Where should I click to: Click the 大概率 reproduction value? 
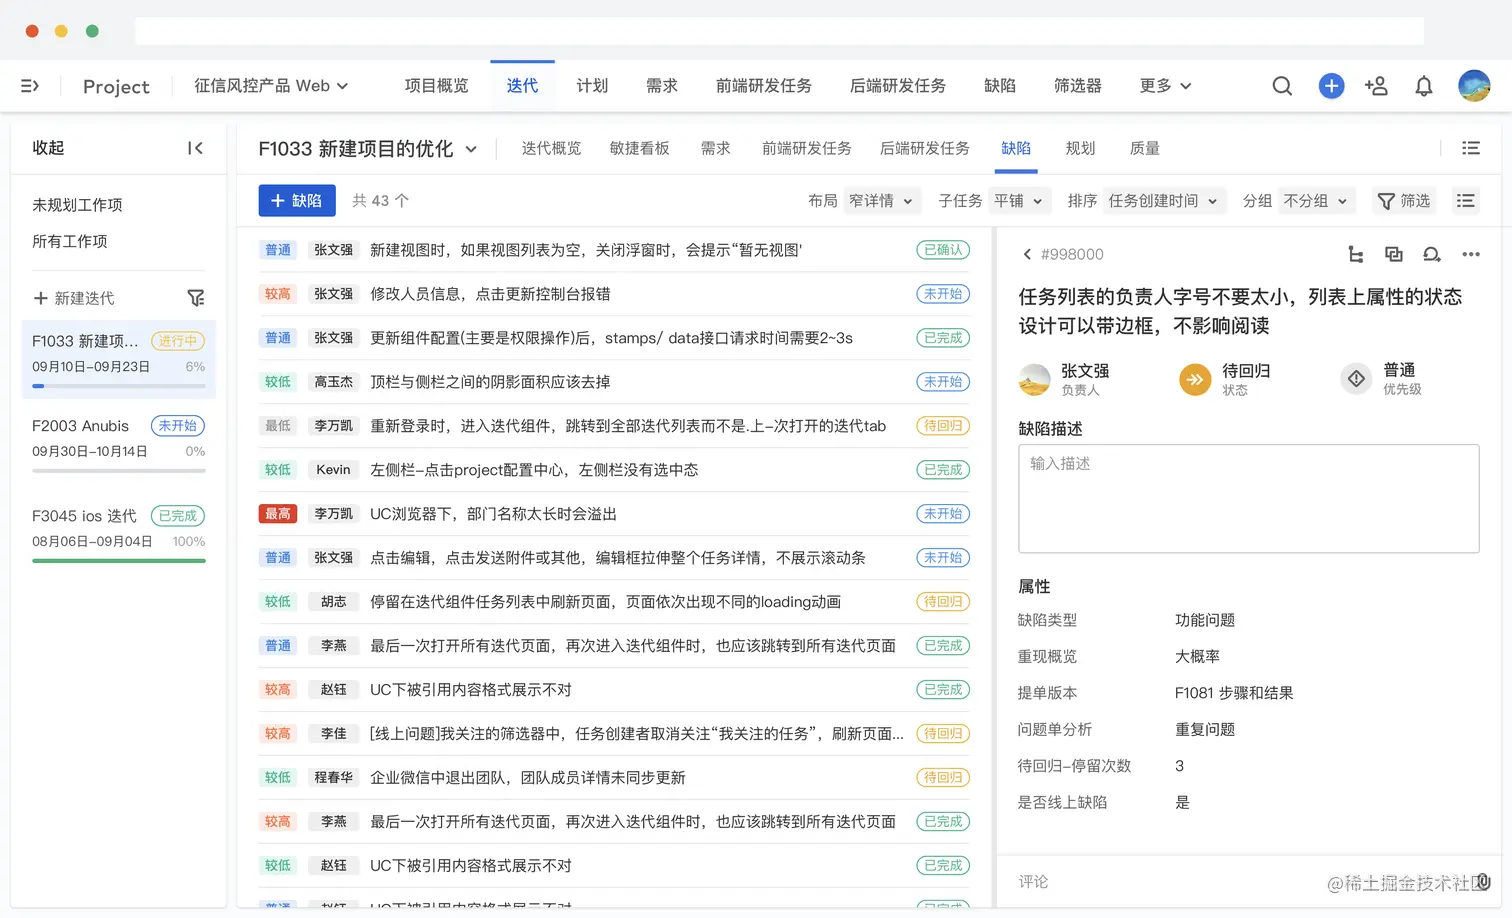1197,656
